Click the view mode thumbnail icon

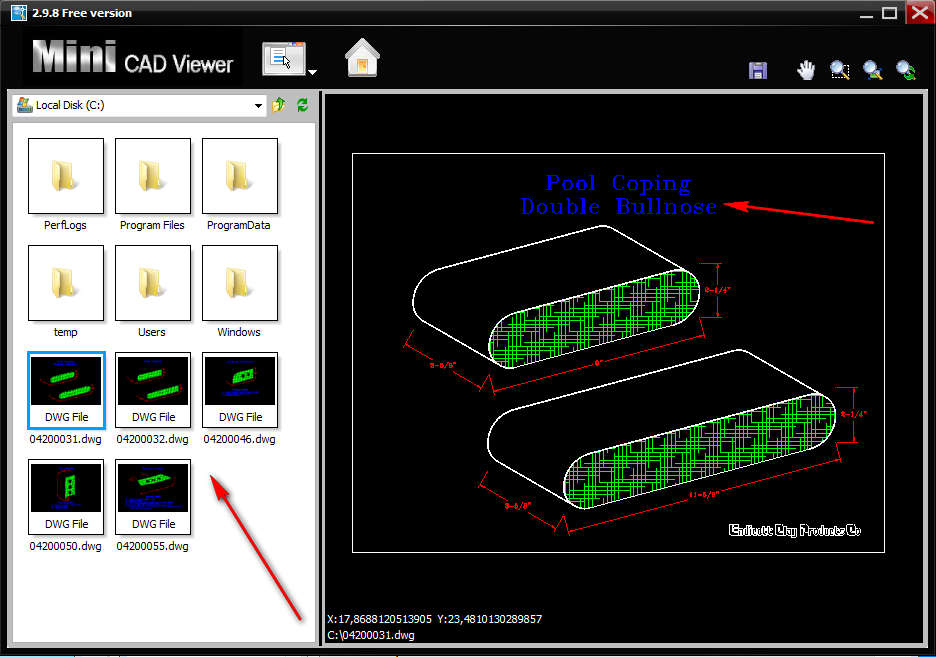(283, 57)
